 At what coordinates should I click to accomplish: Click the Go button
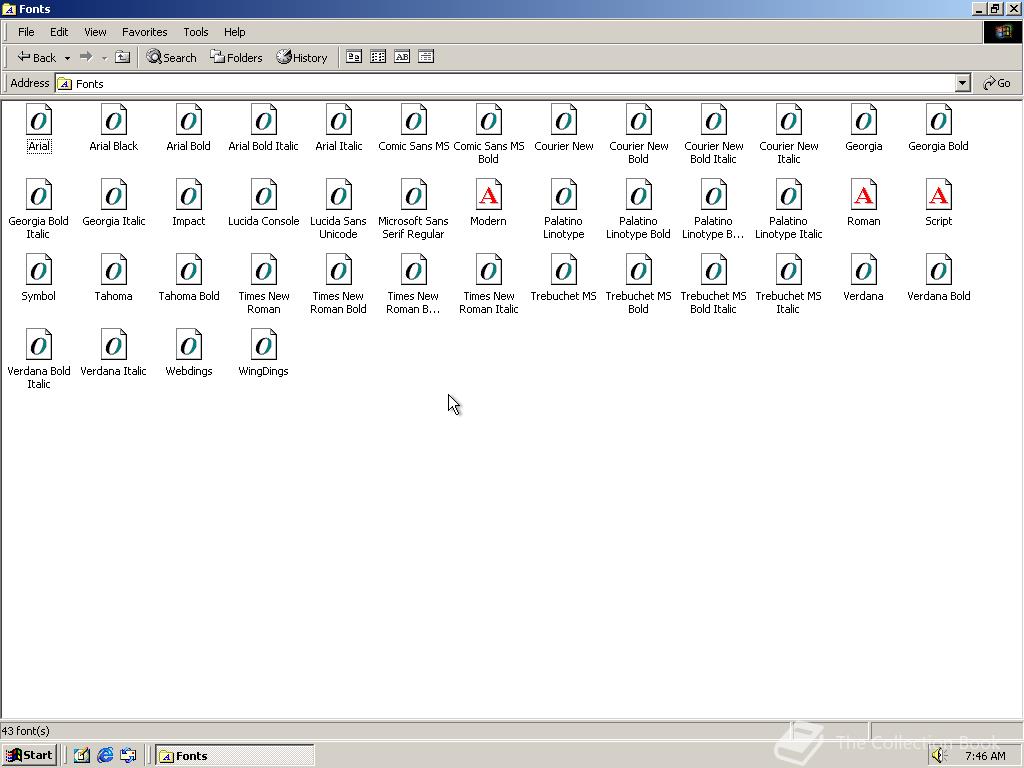point(997,83)
